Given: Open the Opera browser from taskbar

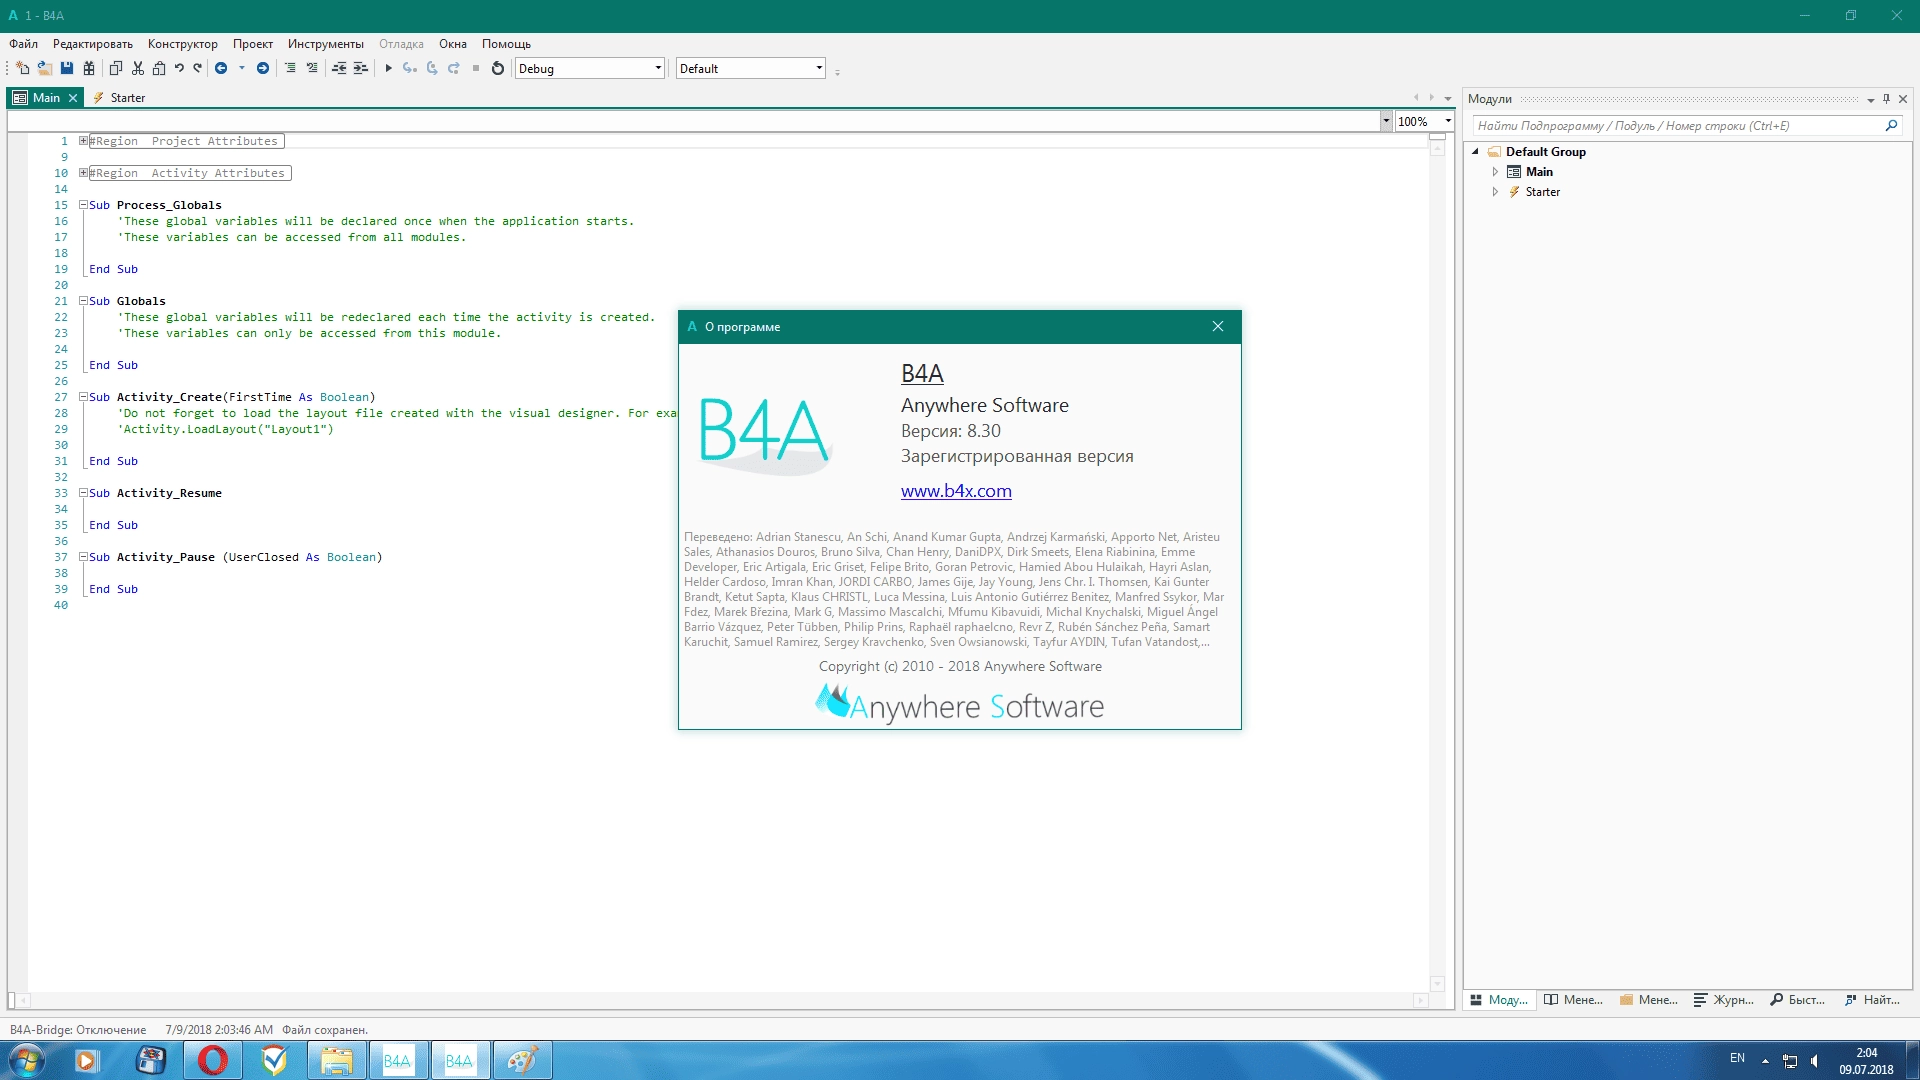Looking at the screenshot, I should click(212, 1060).
